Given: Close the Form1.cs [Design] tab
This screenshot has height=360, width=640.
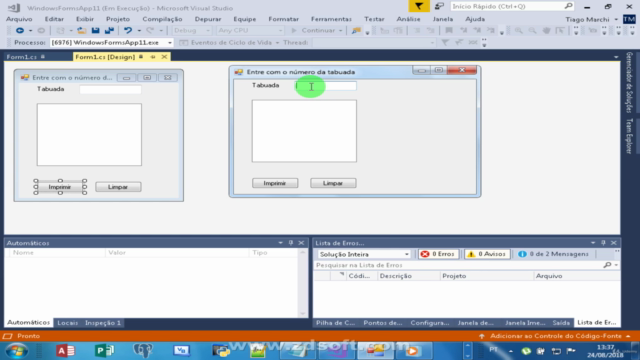Looking at the screenshot, I should pyautogui.click(x=164, y=57).
